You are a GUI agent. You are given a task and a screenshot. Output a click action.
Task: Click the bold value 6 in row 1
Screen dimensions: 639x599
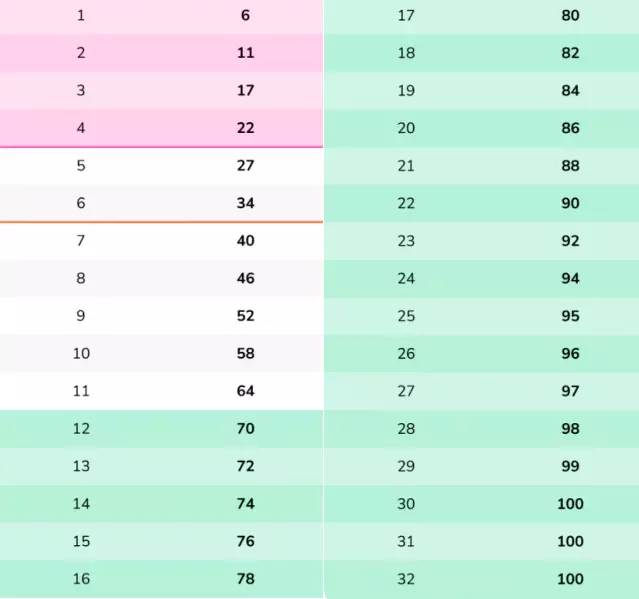pos(245,16)
